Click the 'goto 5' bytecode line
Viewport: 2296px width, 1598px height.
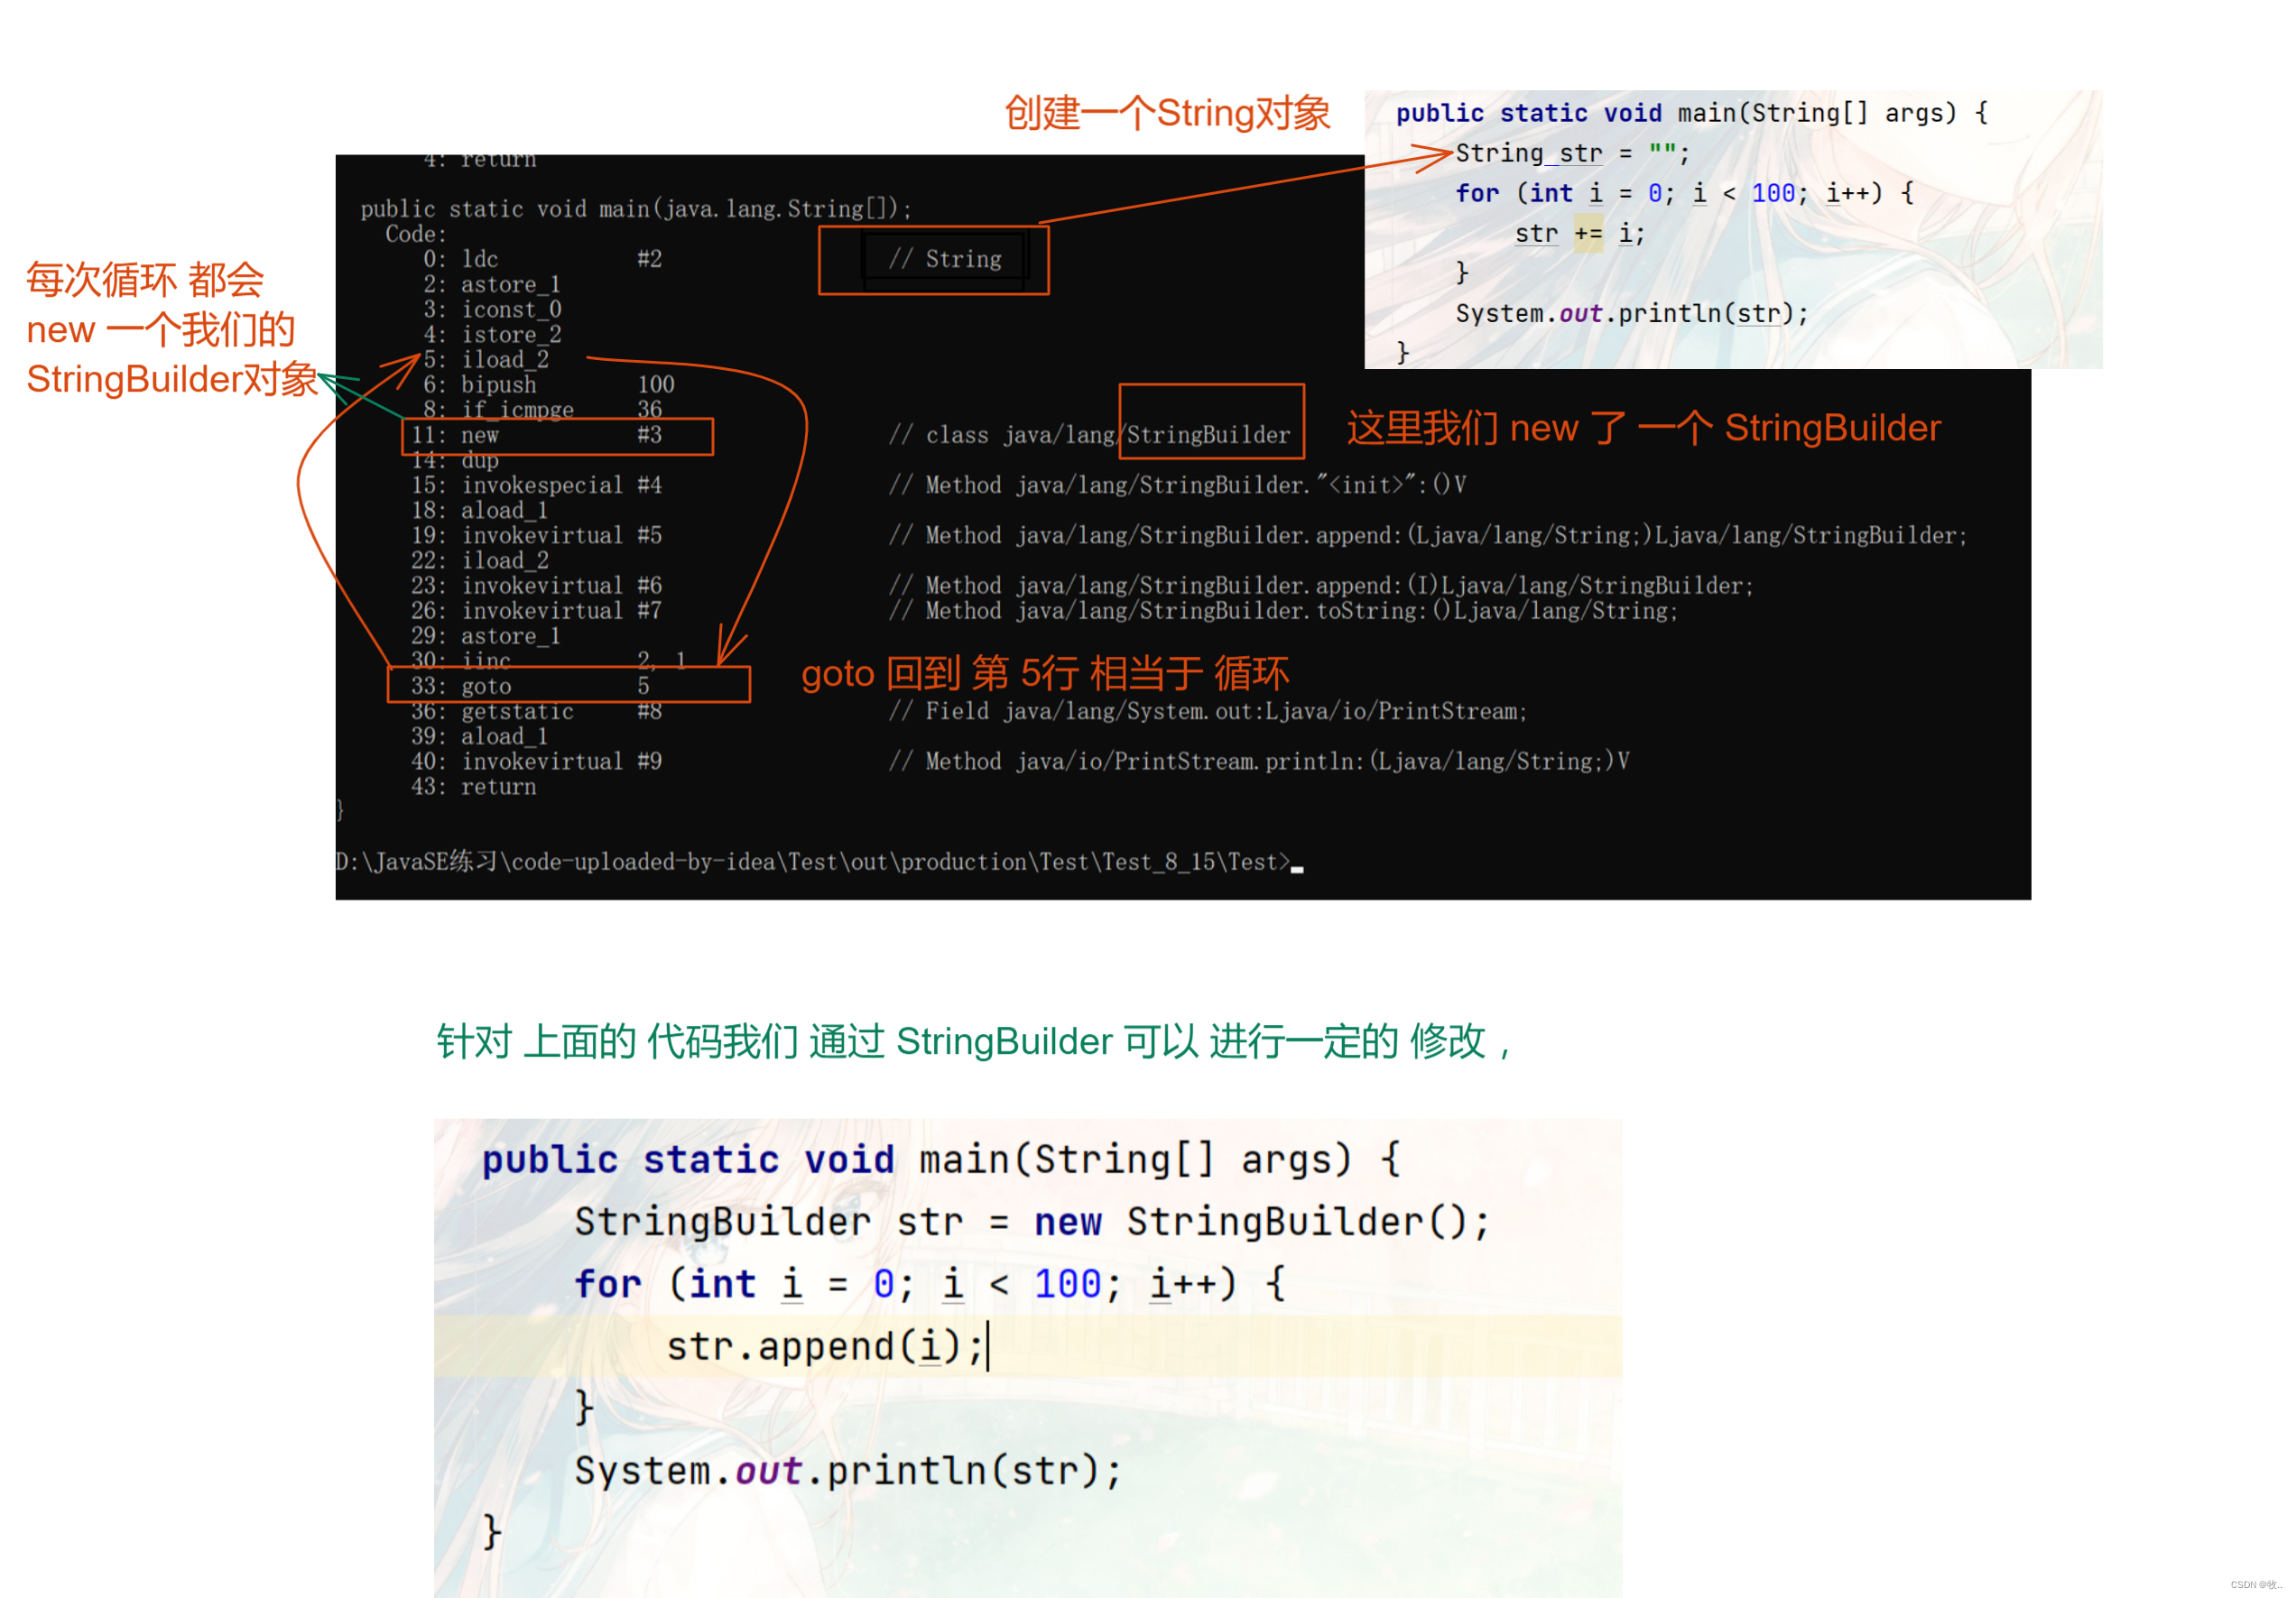click(530, 686)
